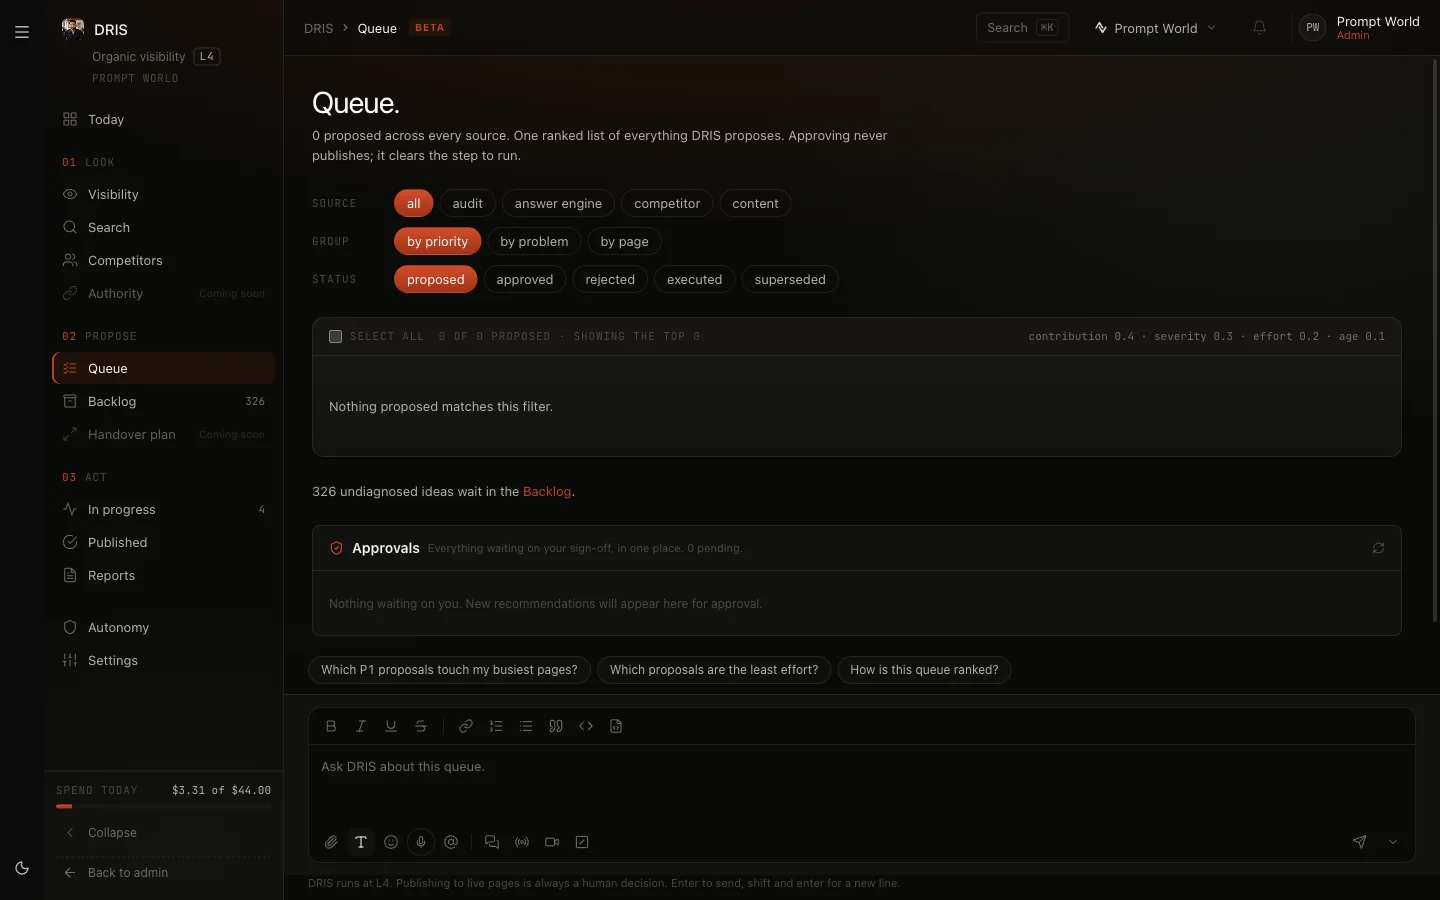Image resolution: width=1440 pixels, height=900 pixels.
Task: Switch the theme with the moon icon
Action: (22, 868)
